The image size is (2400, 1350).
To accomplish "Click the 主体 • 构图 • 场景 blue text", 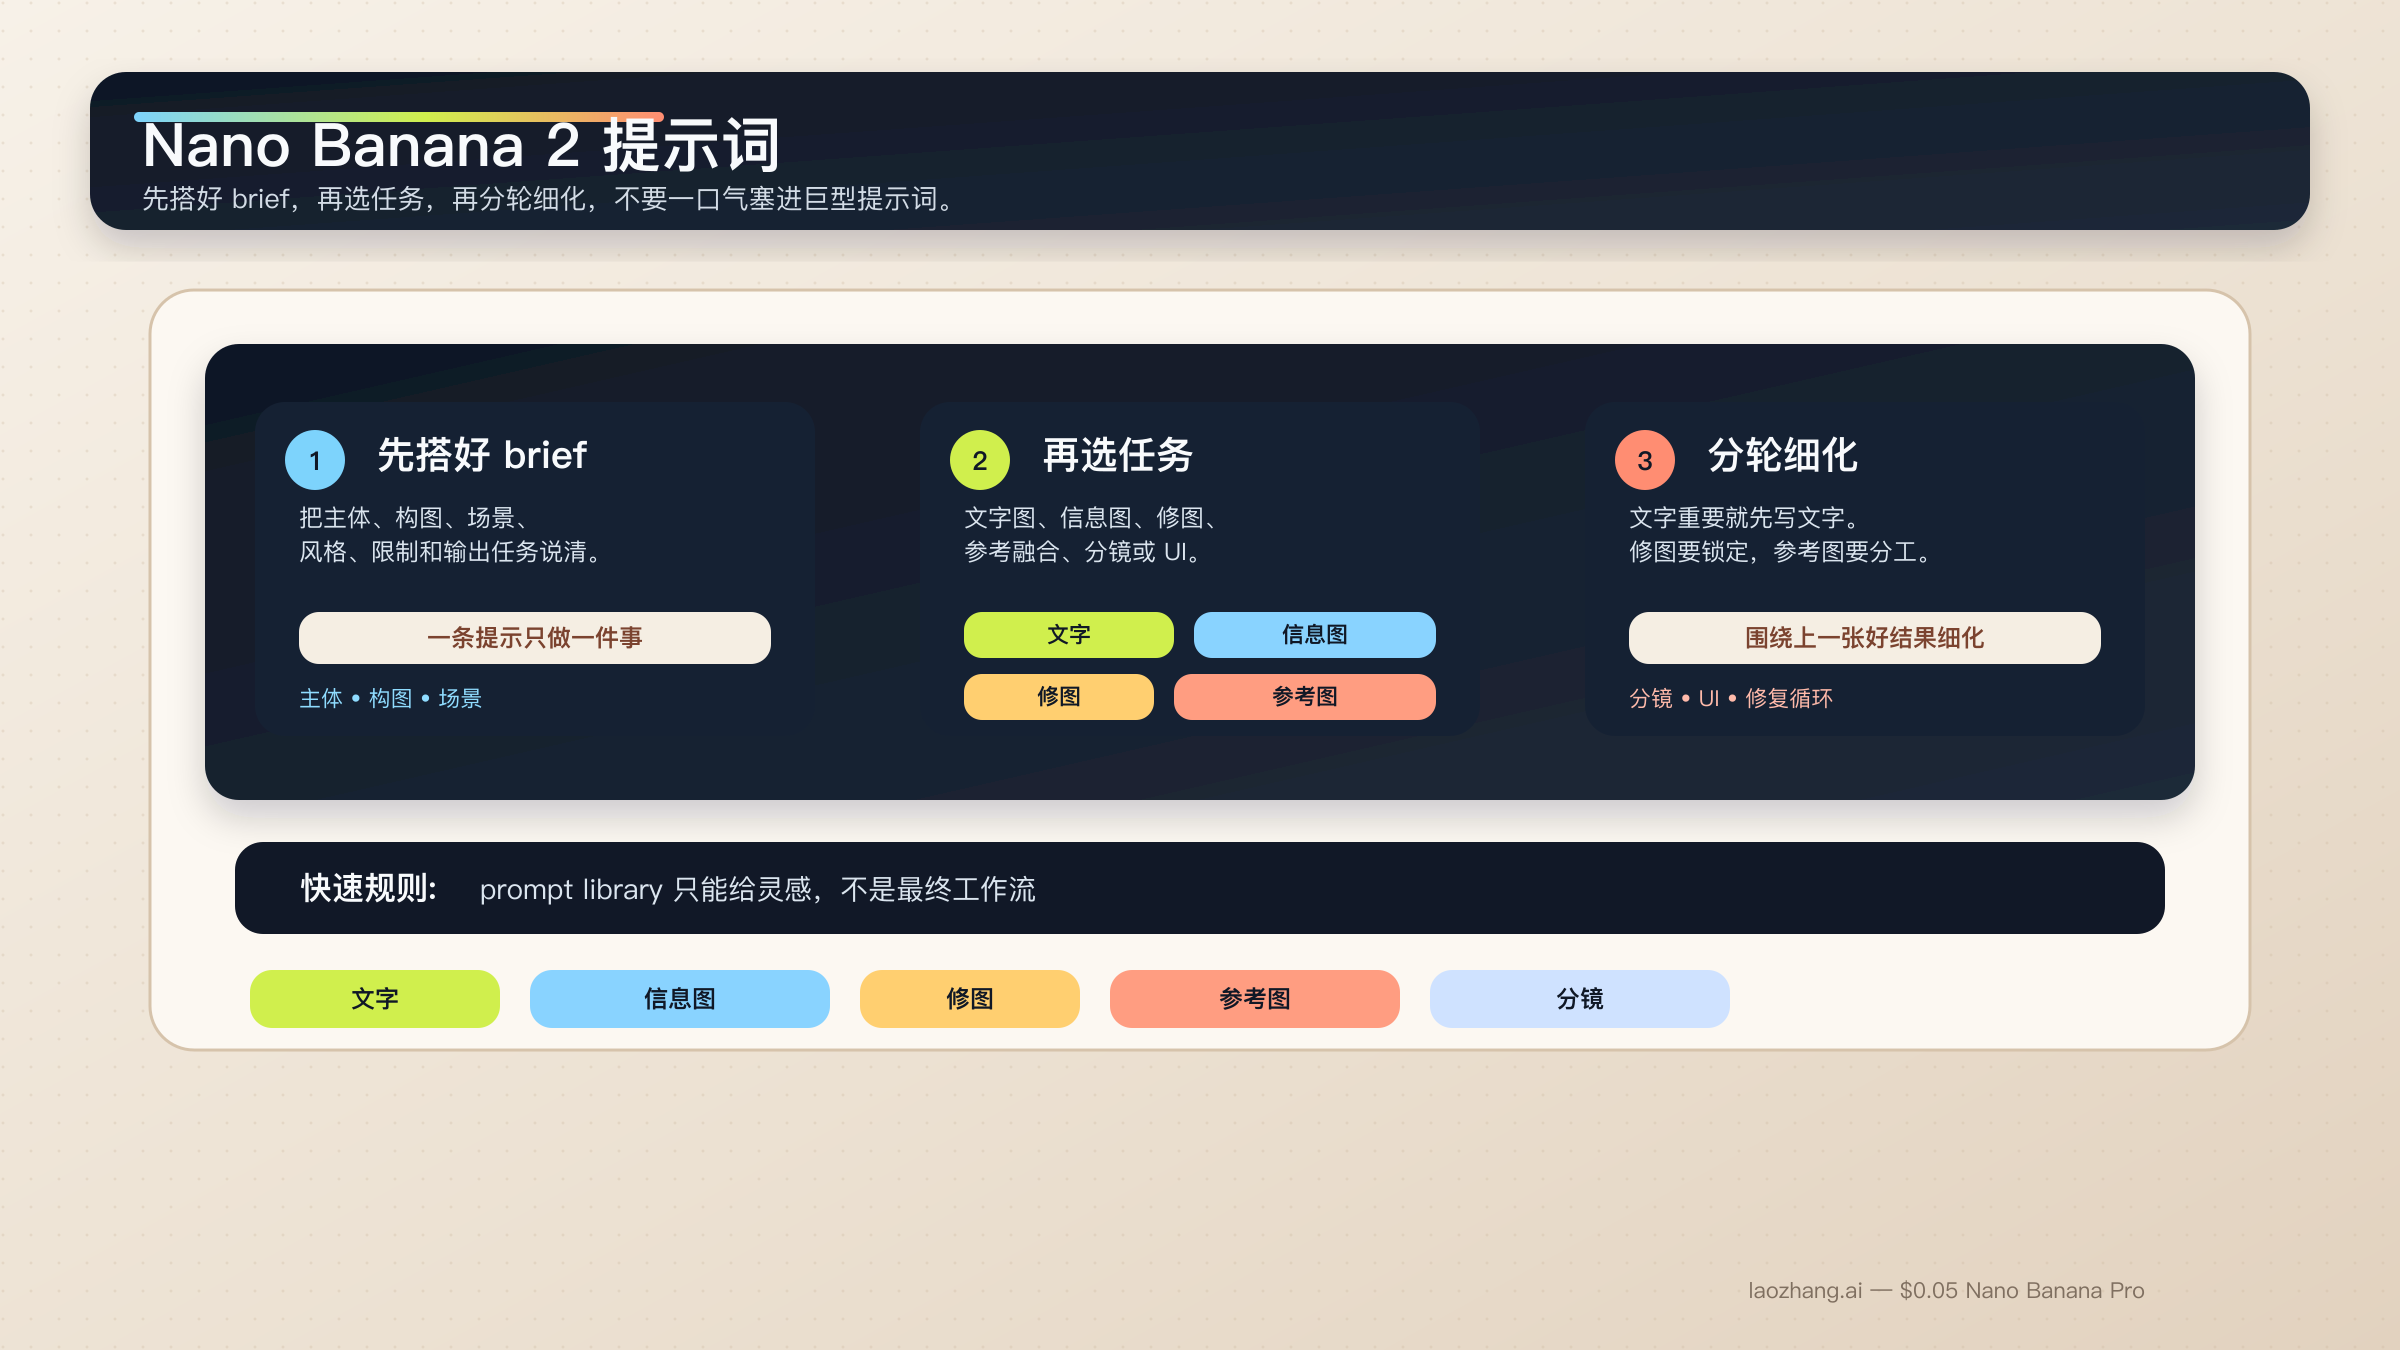I will coord(391,698).
